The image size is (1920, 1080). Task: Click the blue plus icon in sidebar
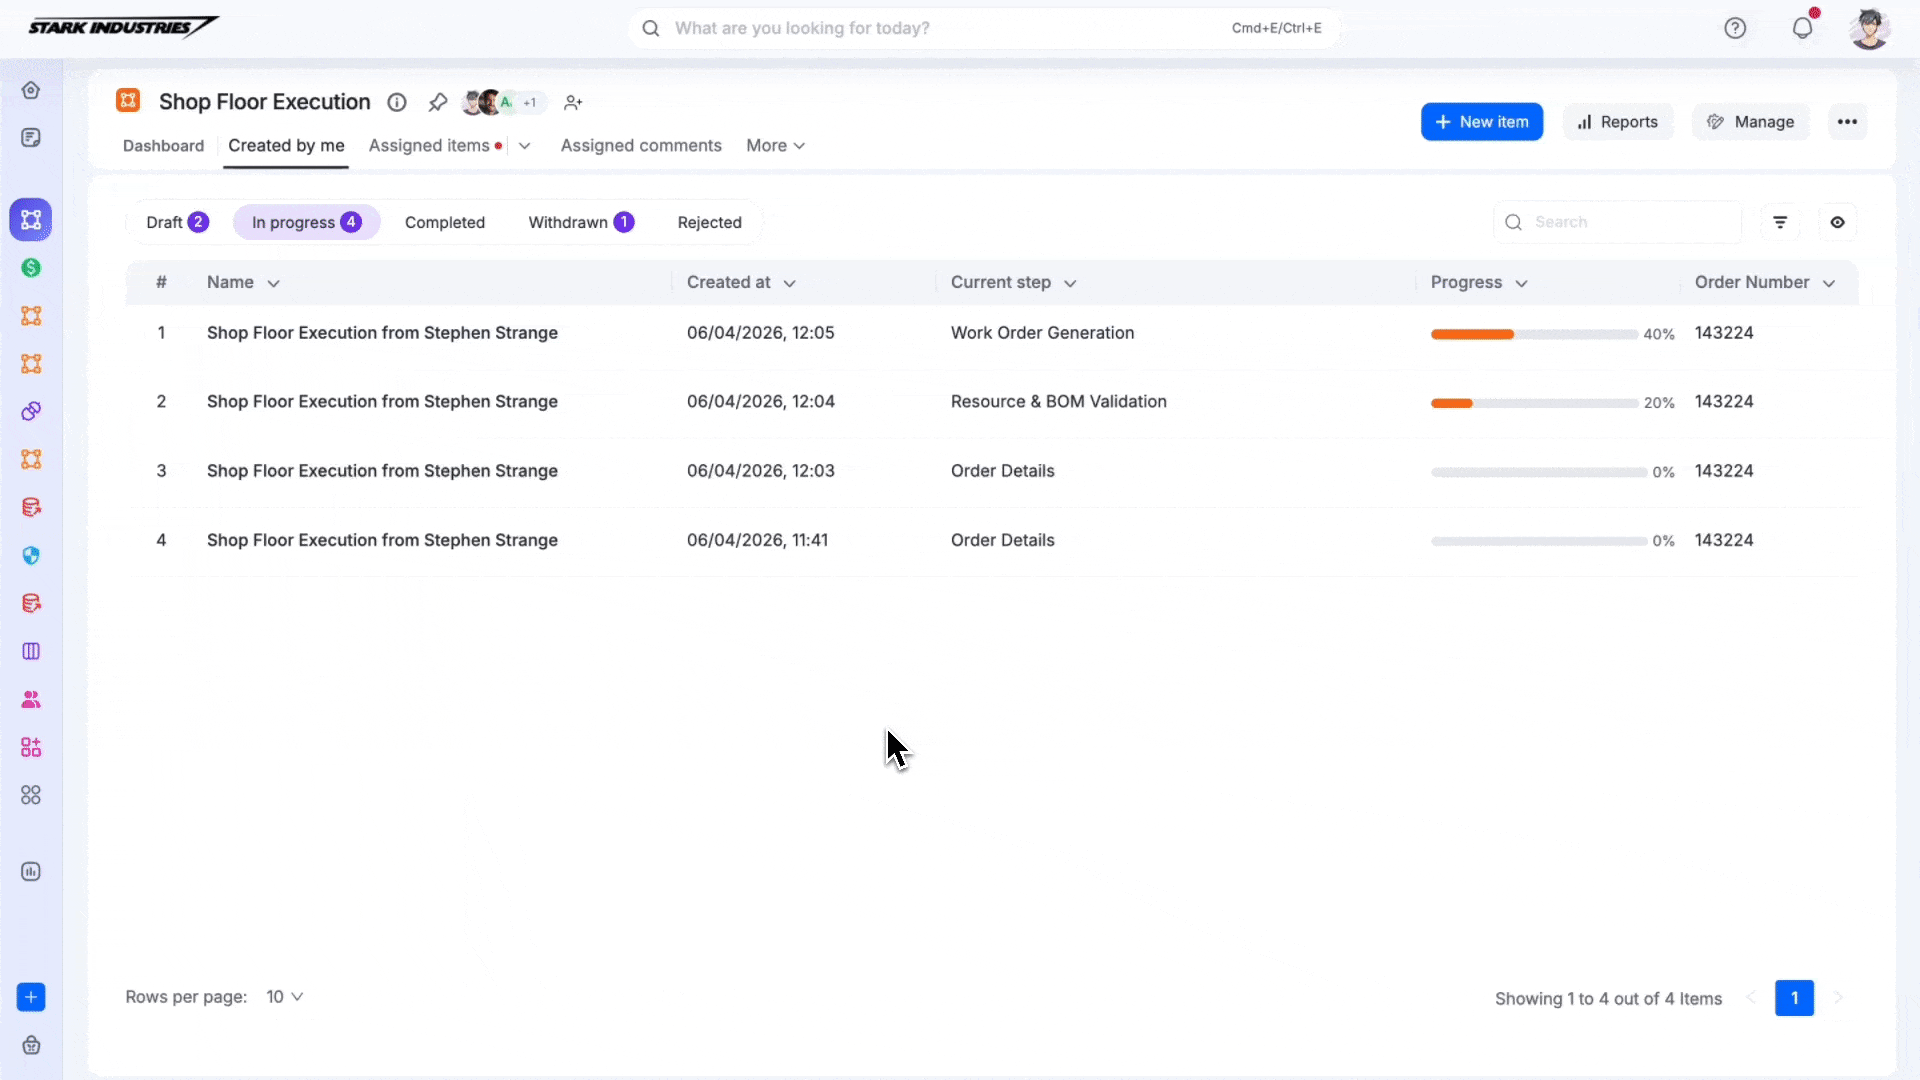31,997
